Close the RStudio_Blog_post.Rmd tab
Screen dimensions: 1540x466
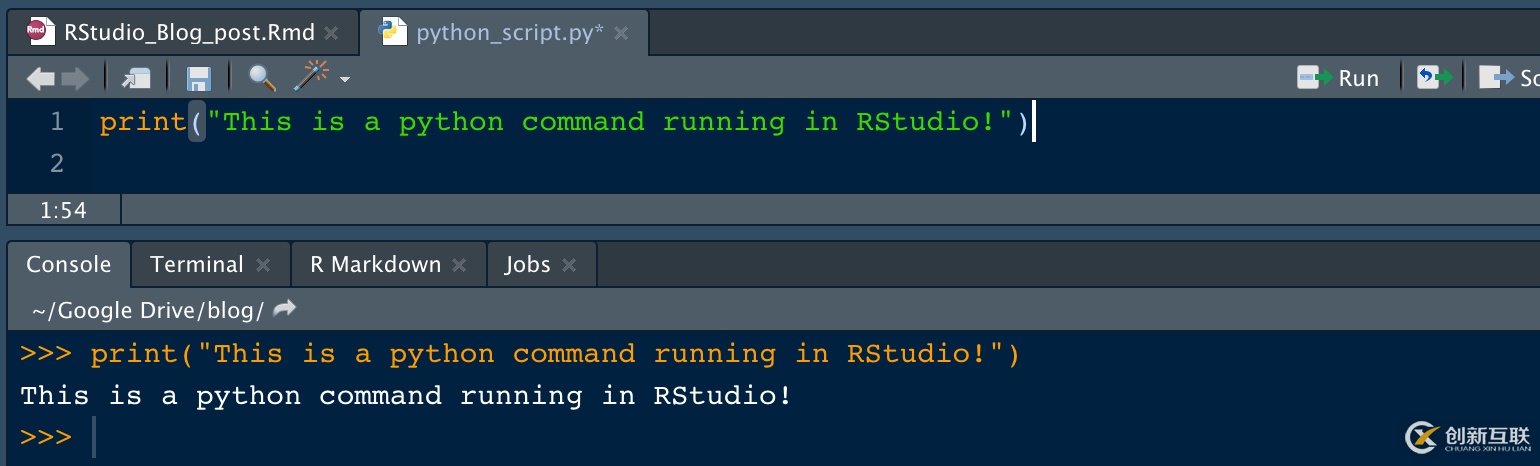331,33
